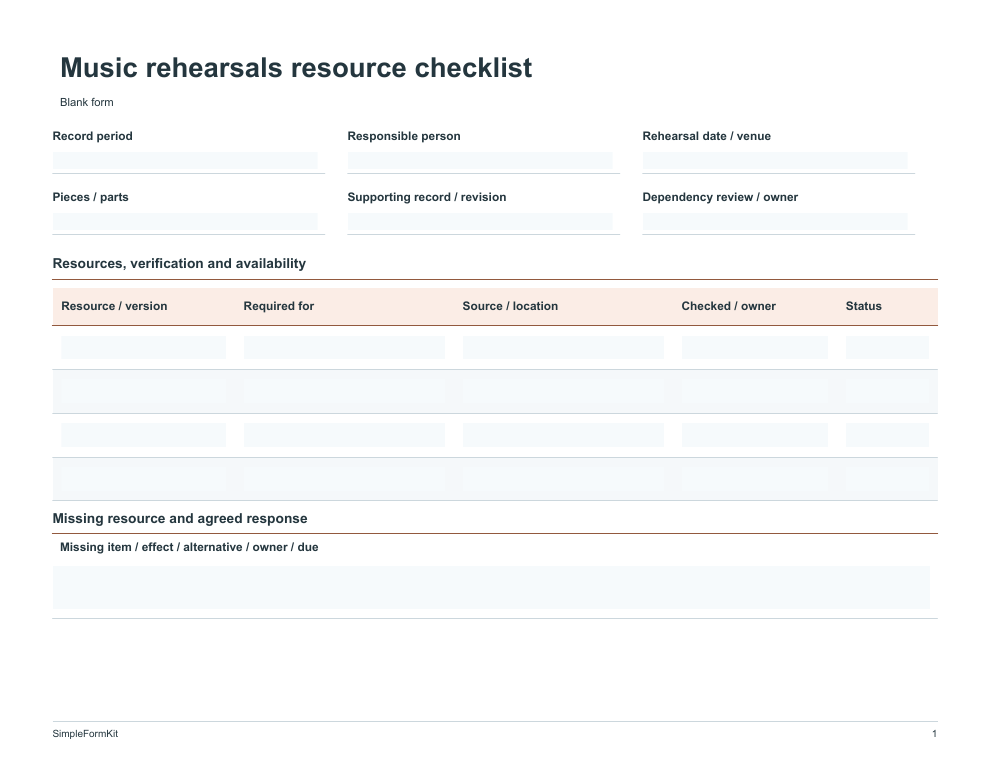Viewport: 990px width, 765px height.
Task: Click the 'Supporting record / revision' label
Action: click(427, 197)
